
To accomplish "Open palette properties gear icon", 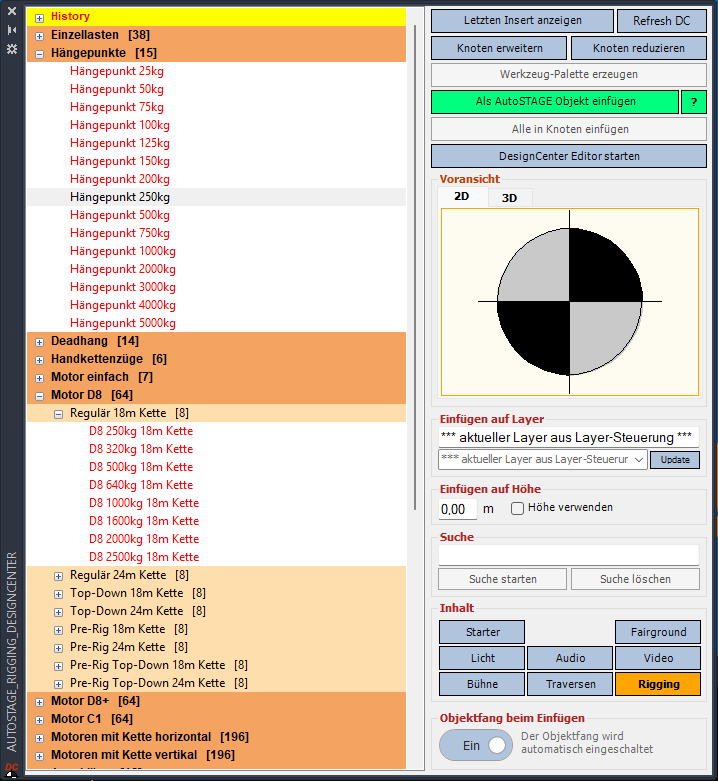I will [12, 48].
